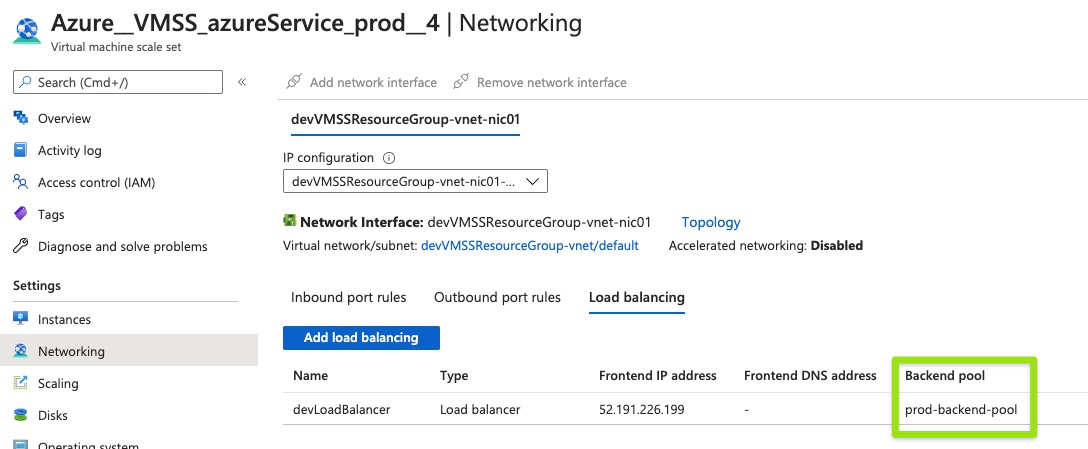
Task: Click the Frontend IP address column header
Action: coord(657,375)
